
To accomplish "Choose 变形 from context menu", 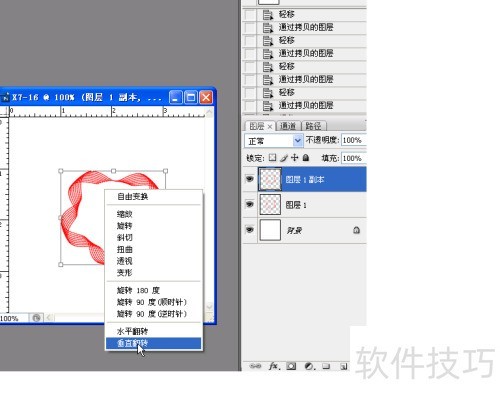I will pyautogui.click(x=154, y=272).
